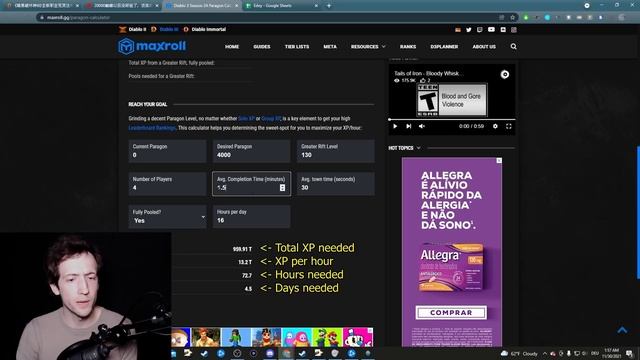Click the site search magnifier icon
Screen dimensions: 640x360
point(513,47)
